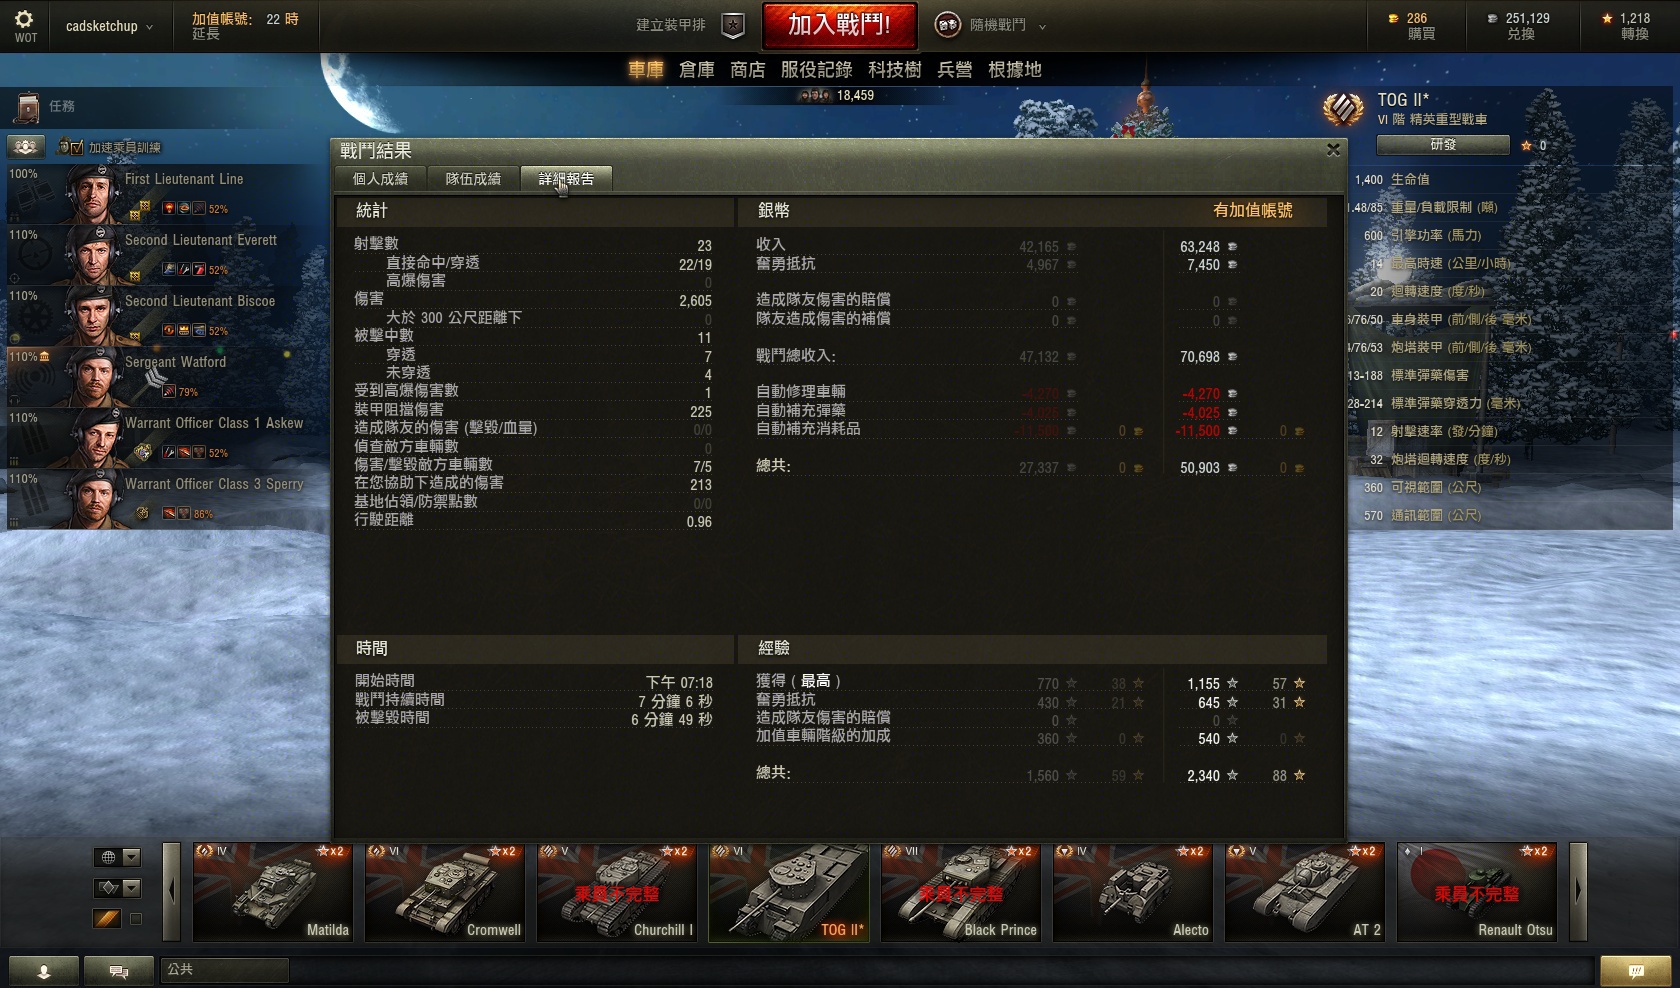Click the 研發 research button
This screenshot has width=1680, height=988.
(1443, 145)
